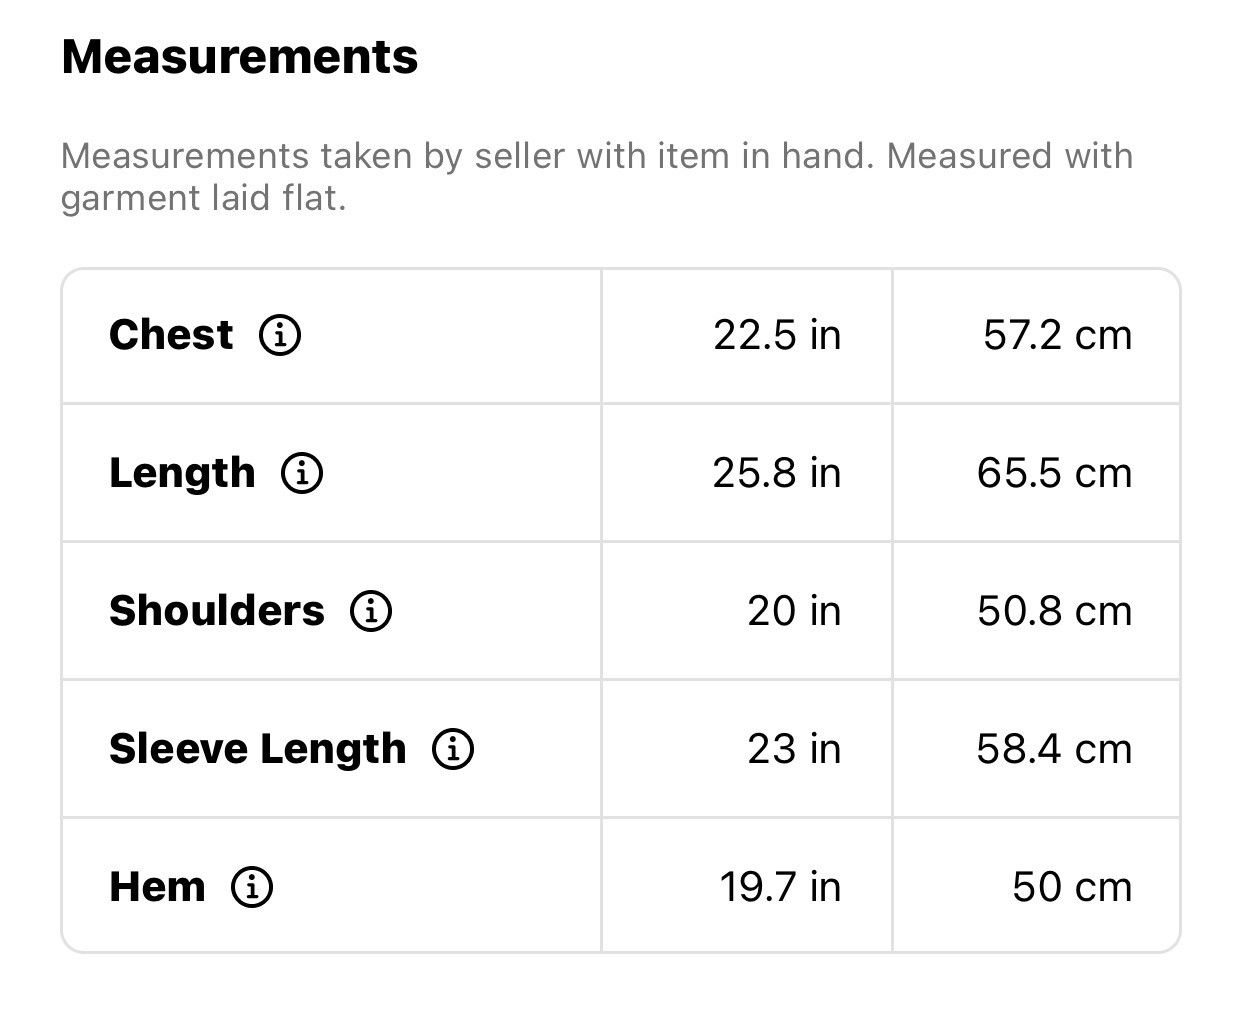Click the 65.5 cm length value

(1055, 473)
